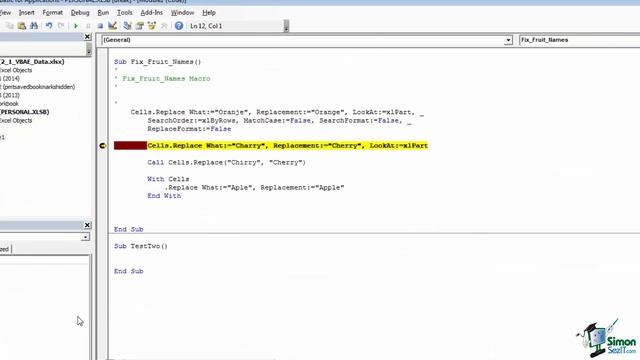Click the Sub Fix_Fruit_Names() line
640x360 pixels.
[x=158, y=62]
